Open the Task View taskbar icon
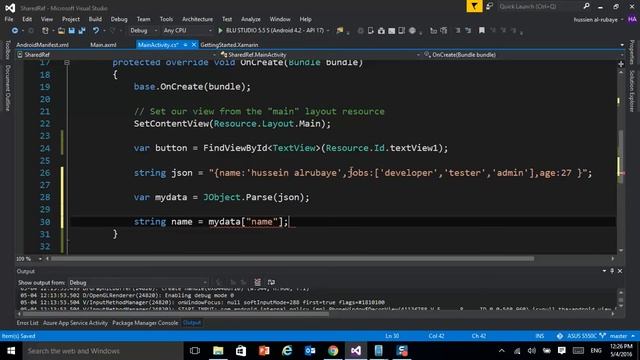 195,351
